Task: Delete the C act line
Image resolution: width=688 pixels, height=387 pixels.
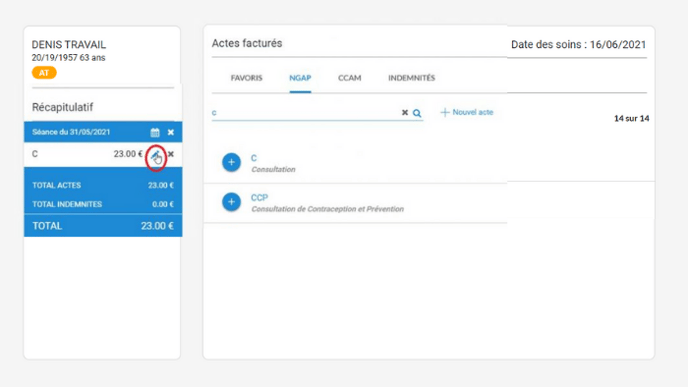Action: pos(171,154)
